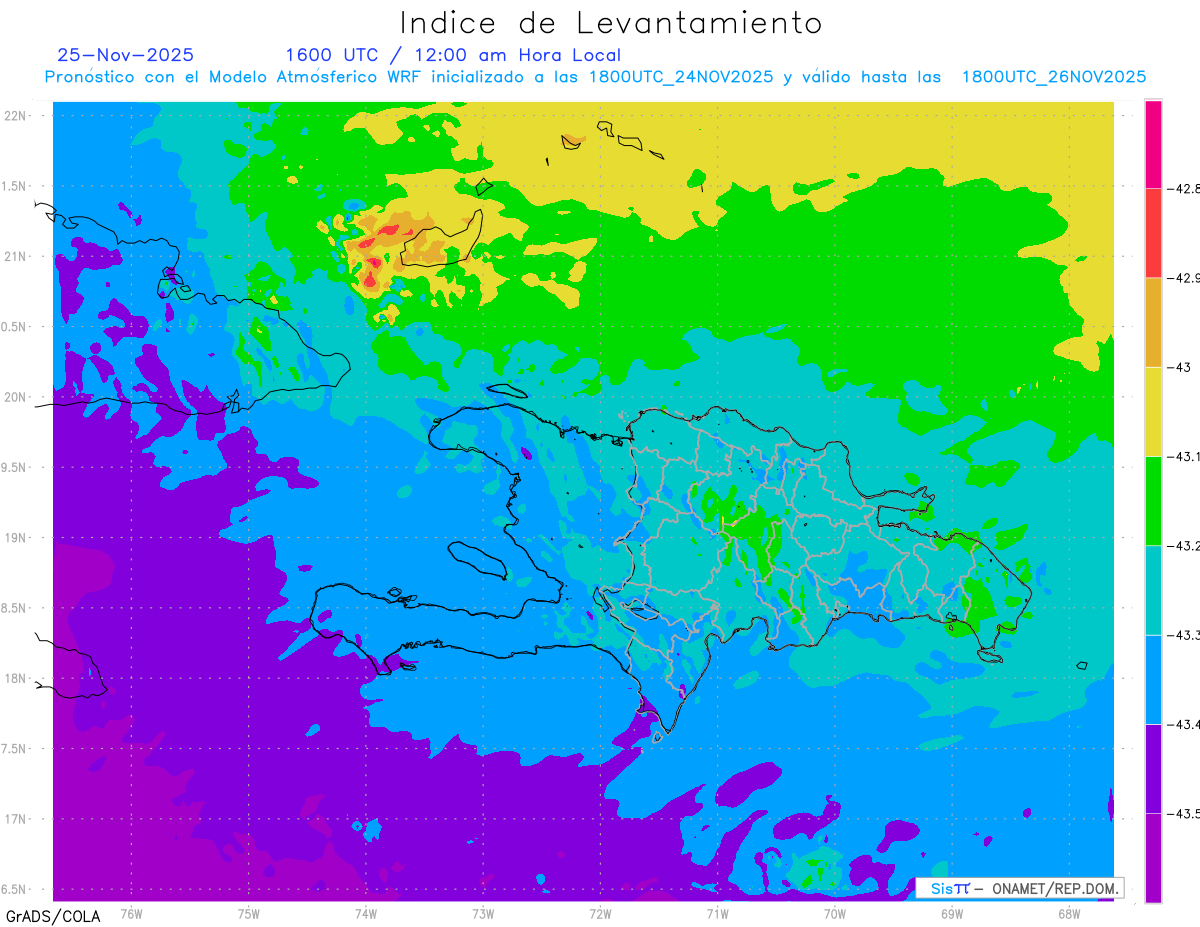Screen dimensions: 1200x927
Task: Click the yellow legend color swatch
Action: 1153,411
